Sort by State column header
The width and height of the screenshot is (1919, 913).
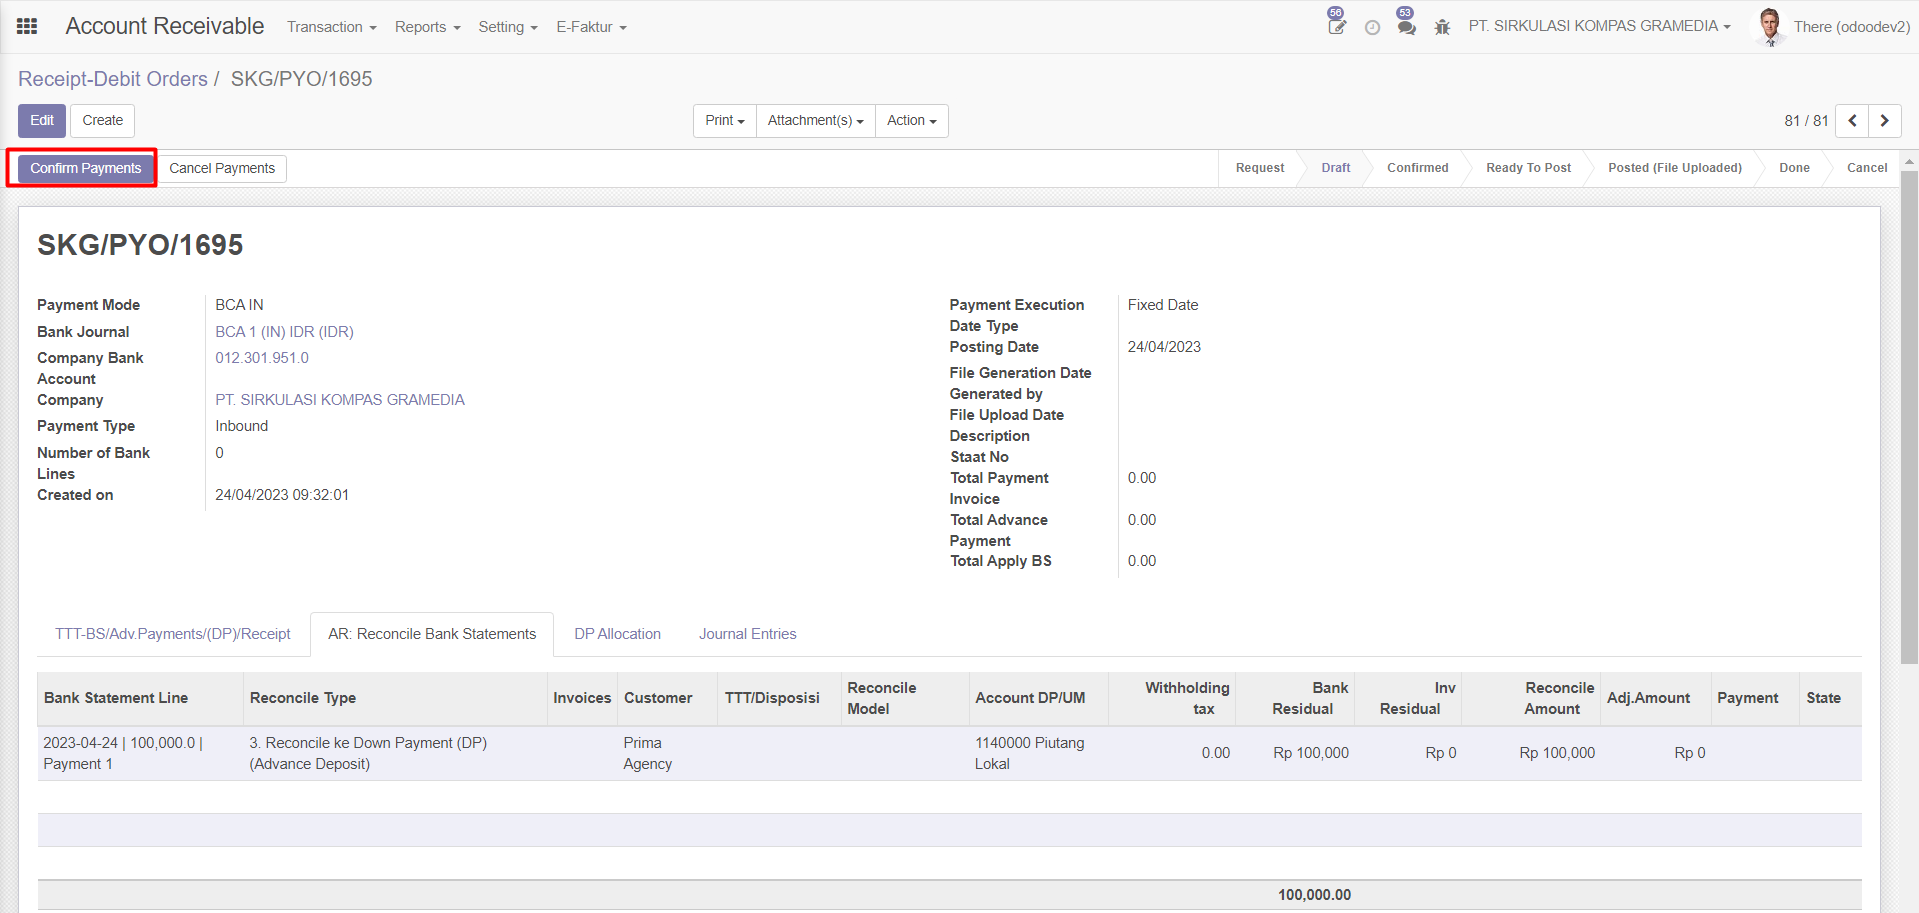[1830, 698]
